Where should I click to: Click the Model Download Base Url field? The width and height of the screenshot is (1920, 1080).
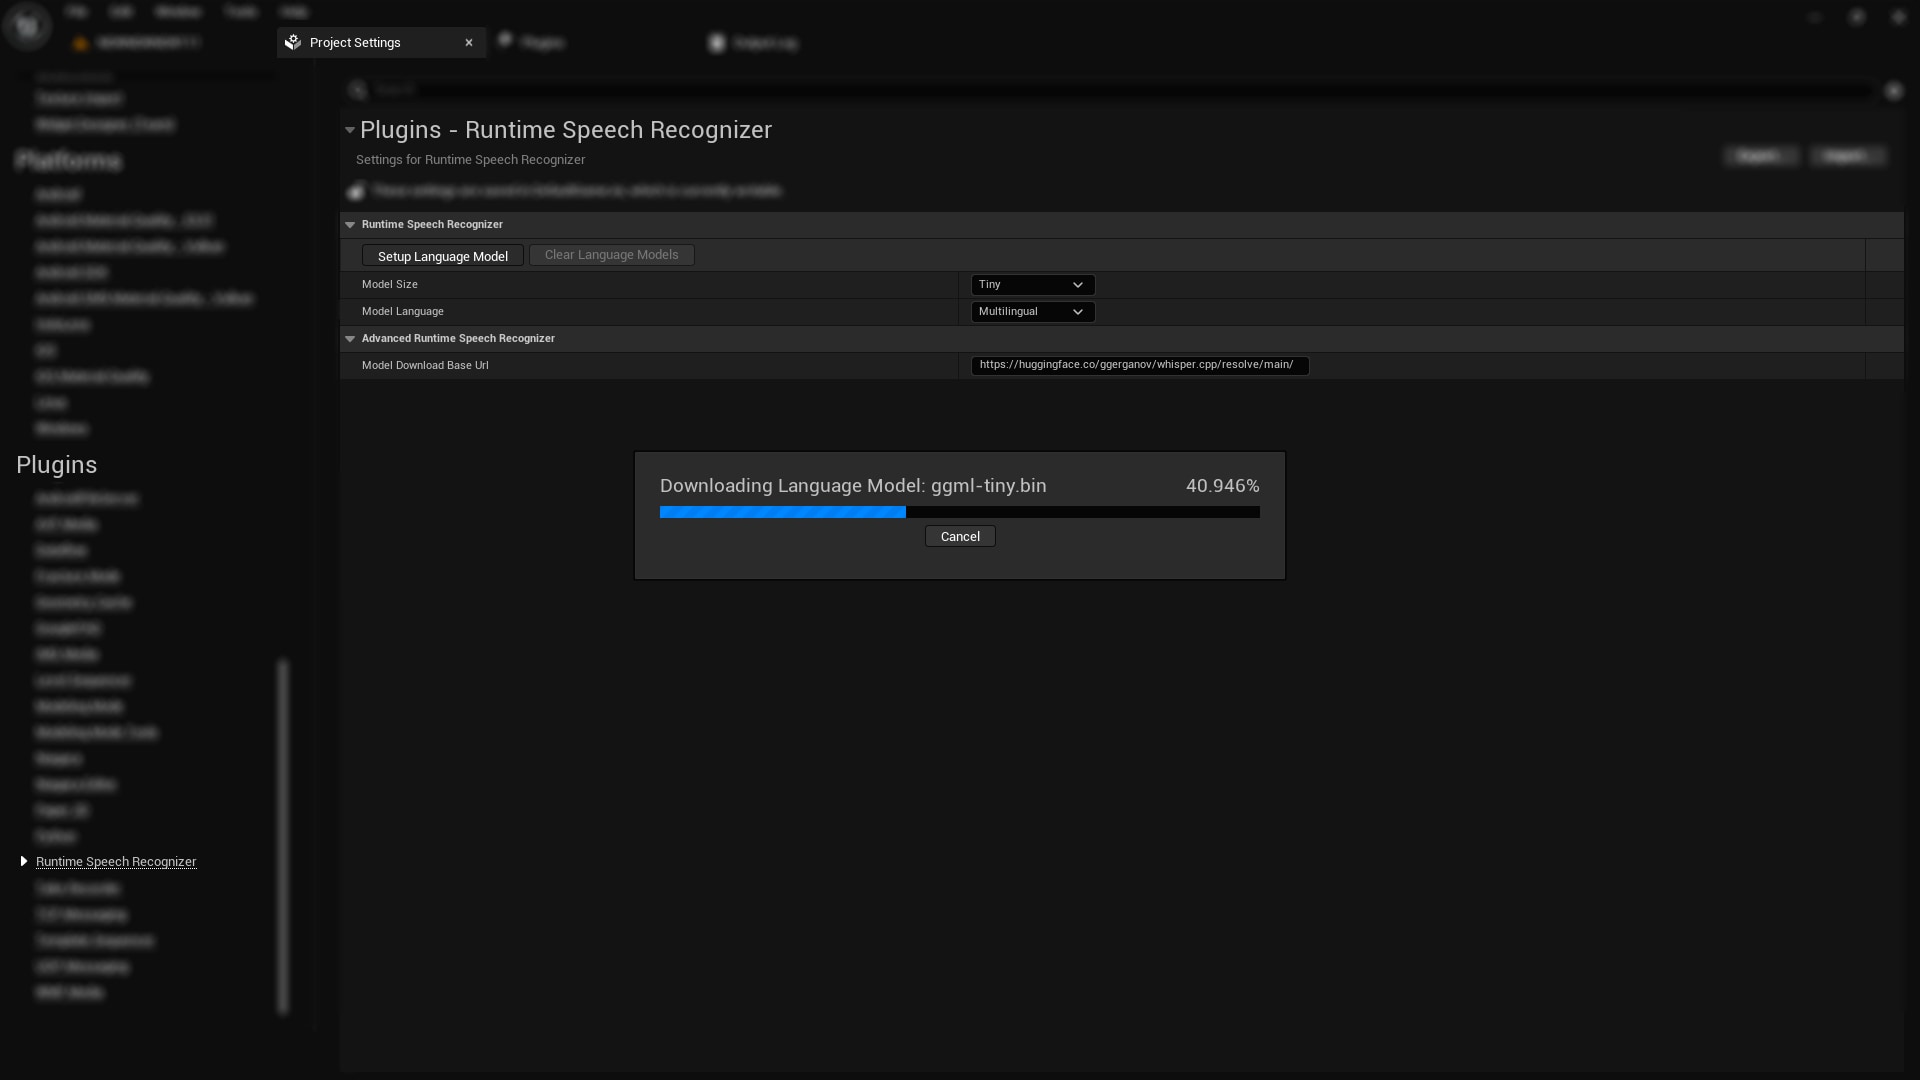pos(1139,365)
